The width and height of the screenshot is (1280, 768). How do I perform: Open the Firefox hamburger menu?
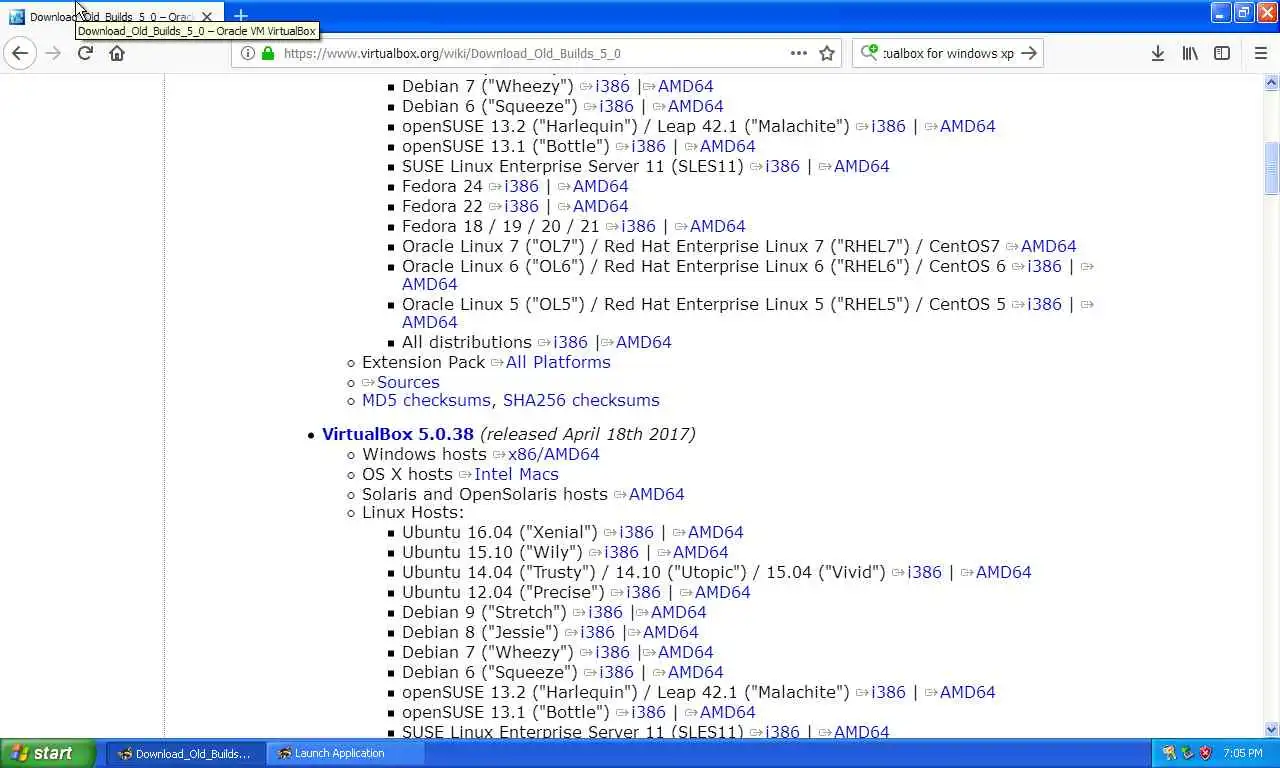[x=1260, y=53]
